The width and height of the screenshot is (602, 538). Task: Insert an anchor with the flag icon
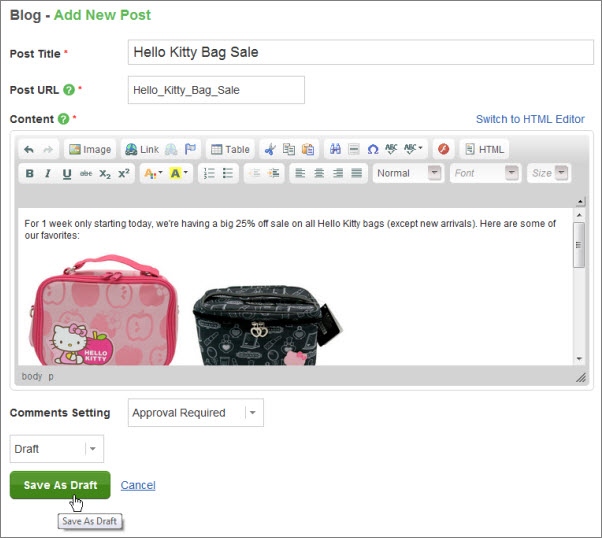190,149
